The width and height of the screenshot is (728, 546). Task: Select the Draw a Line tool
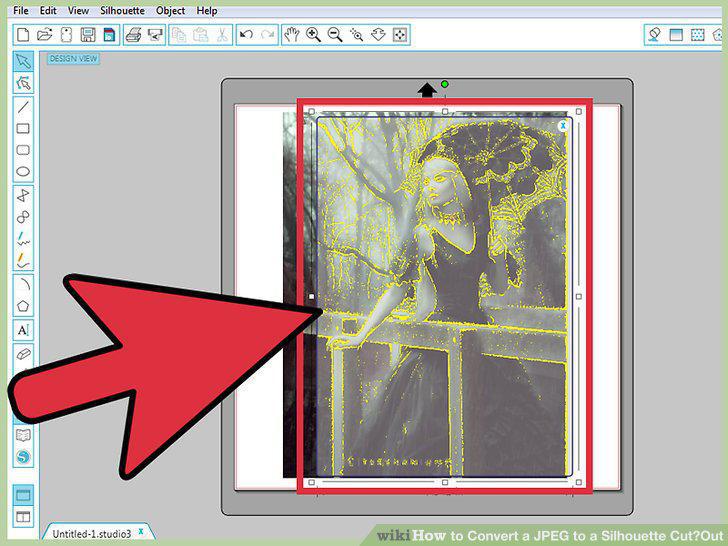tap(23, 107)
